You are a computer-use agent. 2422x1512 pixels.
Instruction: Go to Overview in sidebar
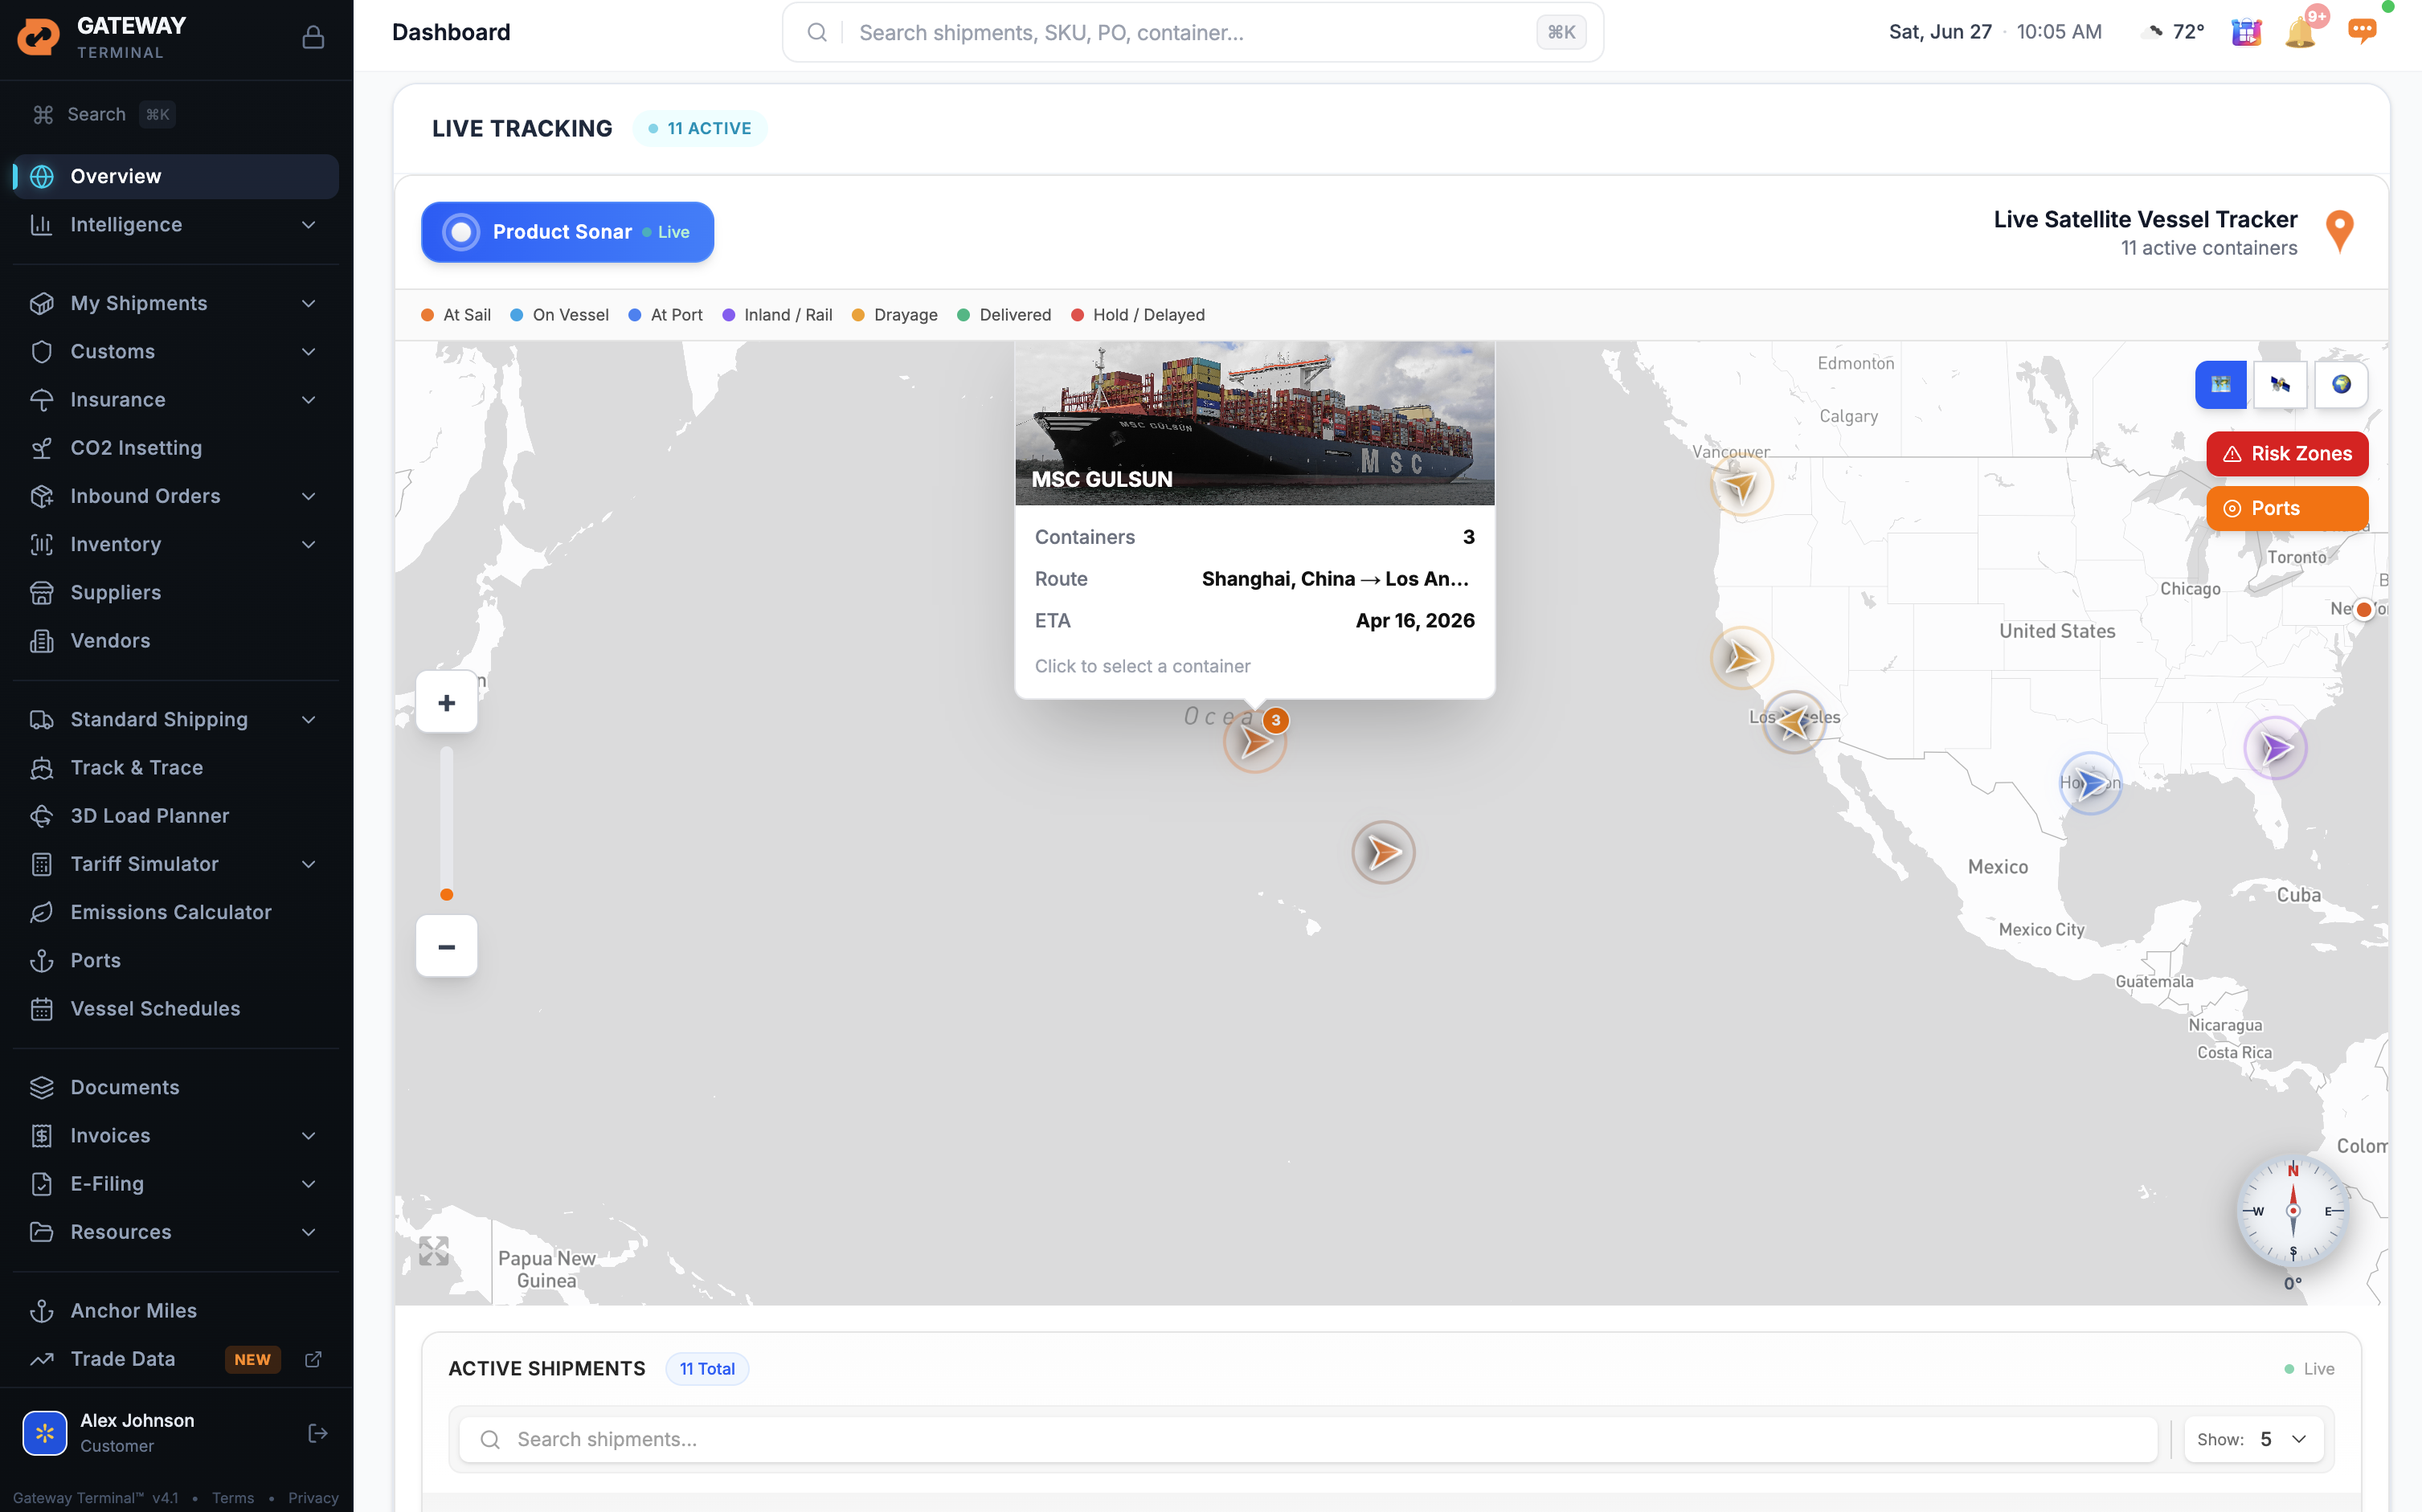[176, 176]
